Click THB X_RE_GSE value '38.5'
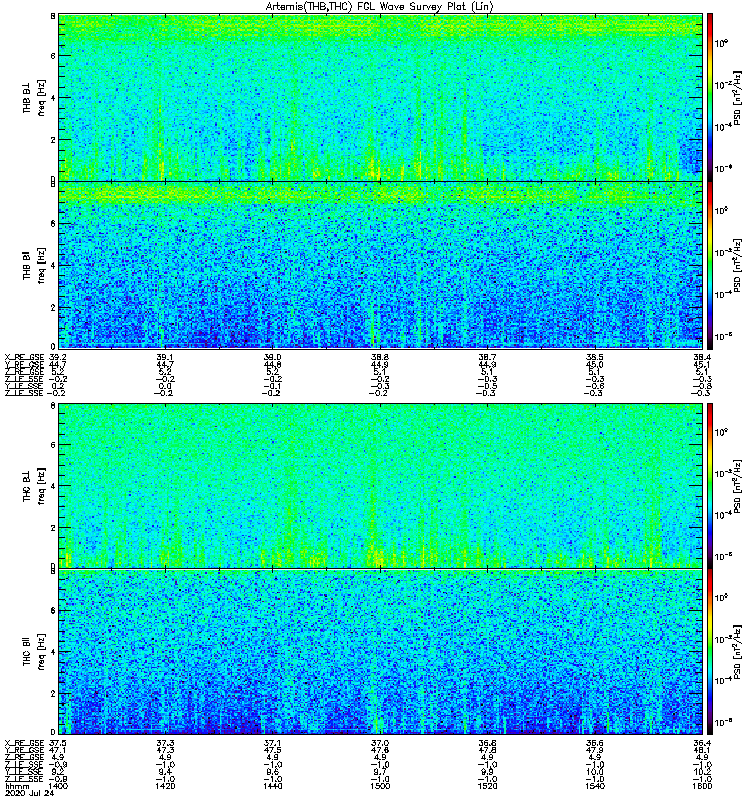750x800 pixels. (x=595, y=357)
